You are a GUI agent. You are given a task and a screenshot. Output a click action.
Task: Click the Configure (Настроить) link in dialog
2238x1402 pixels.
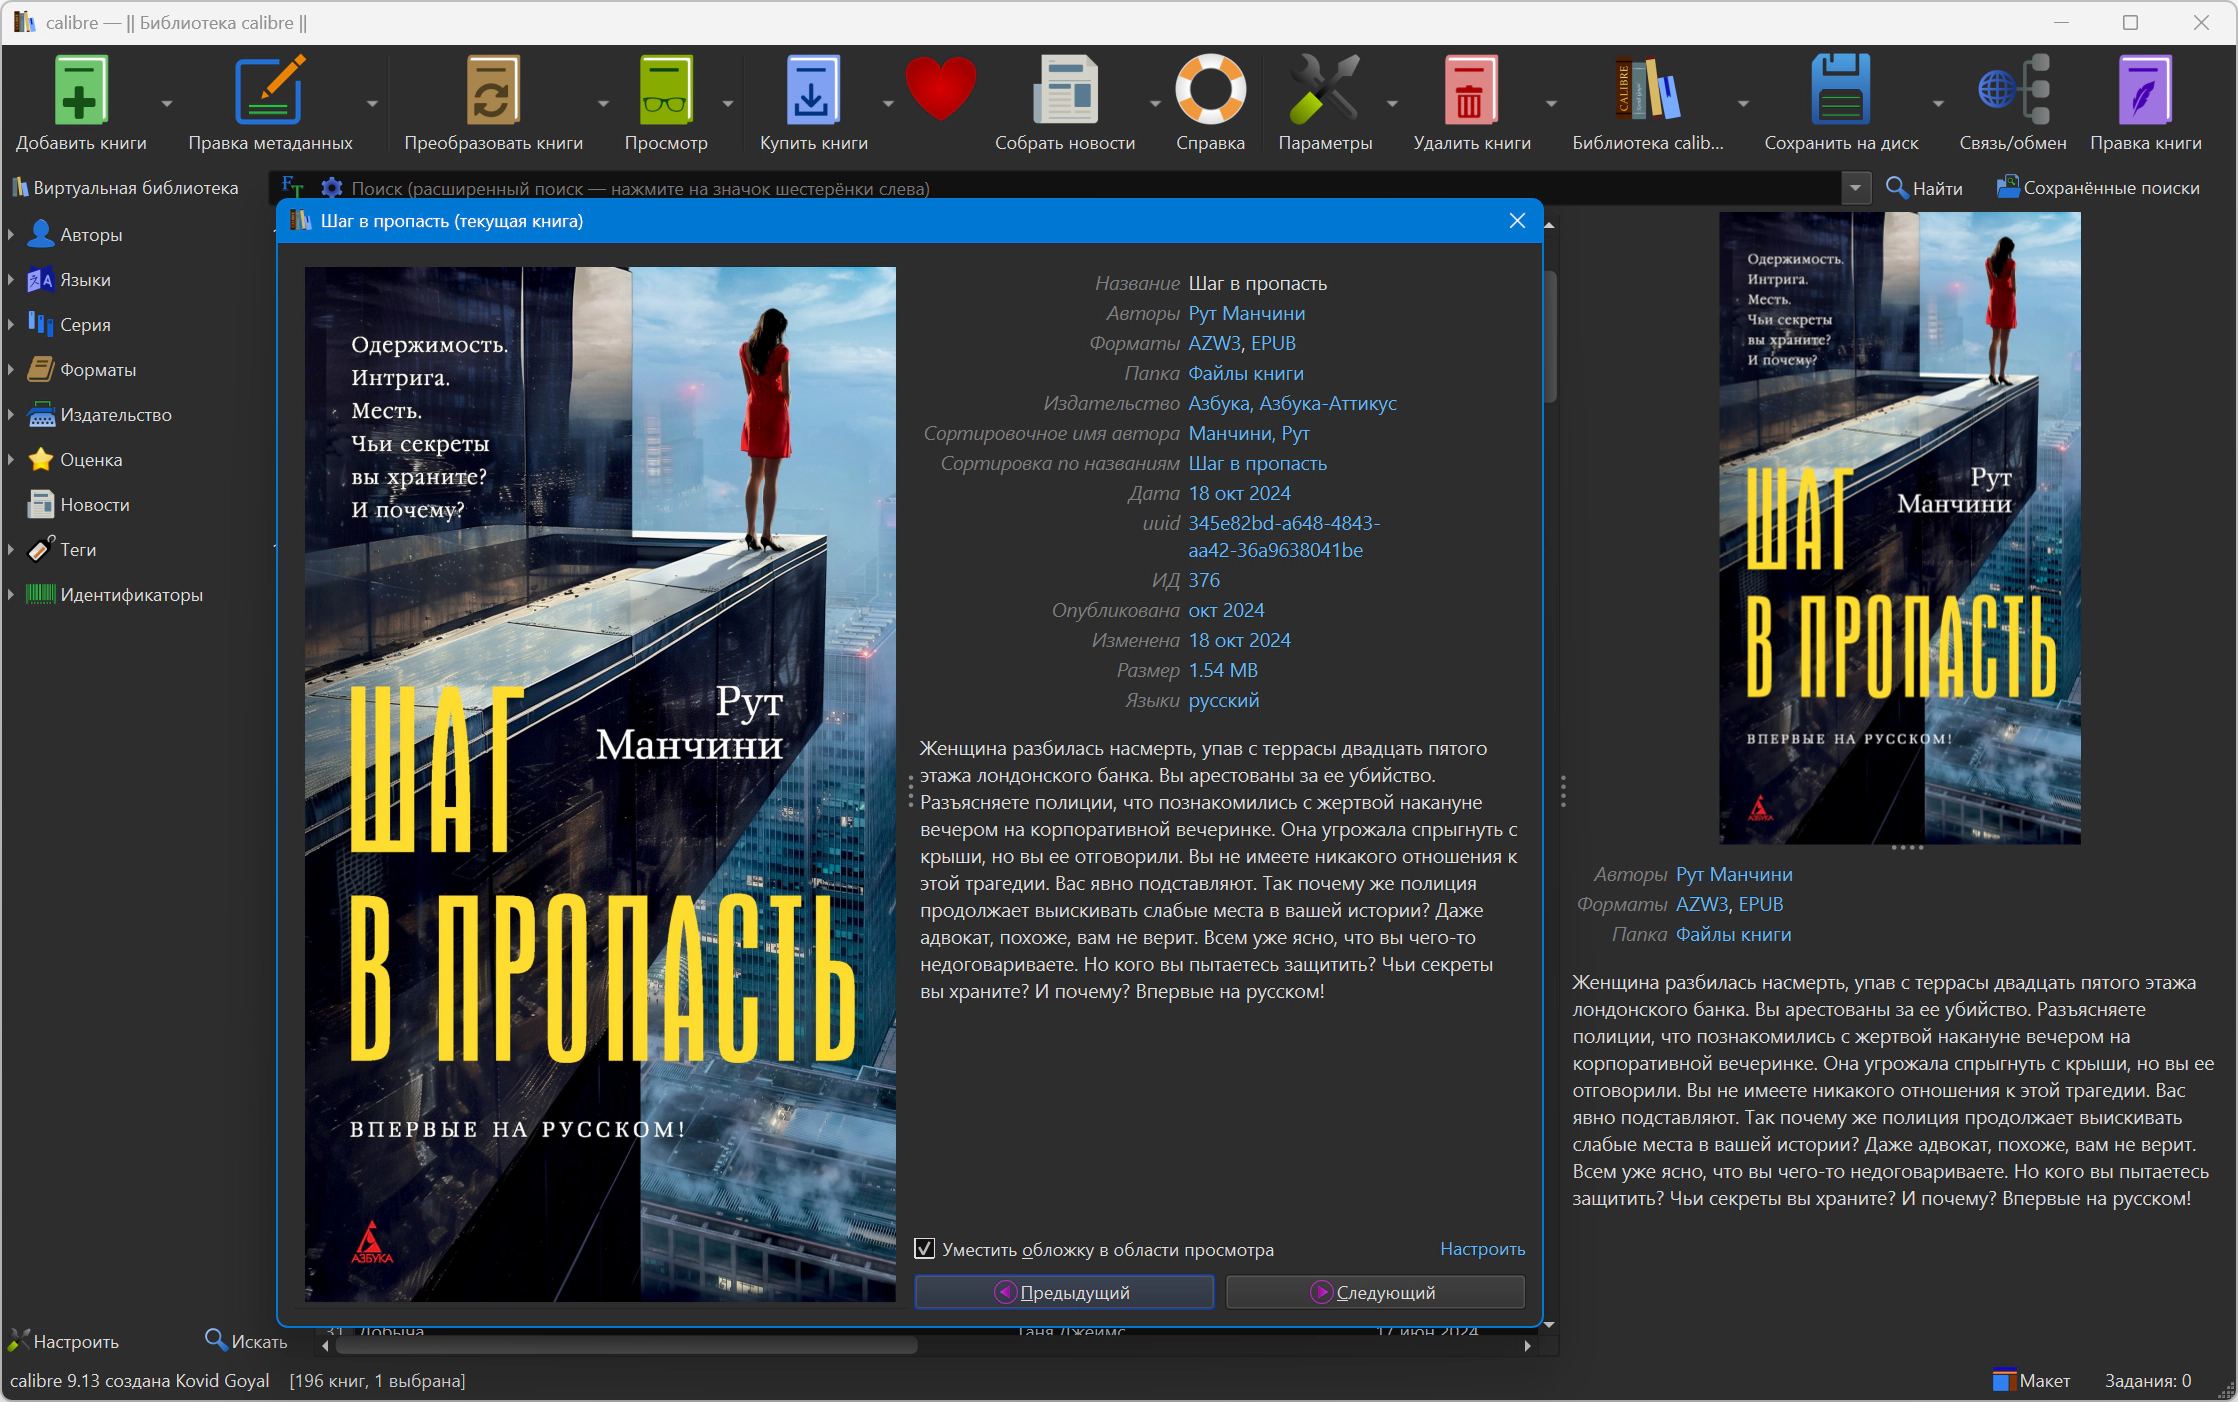click(x=1482, y=1249)
